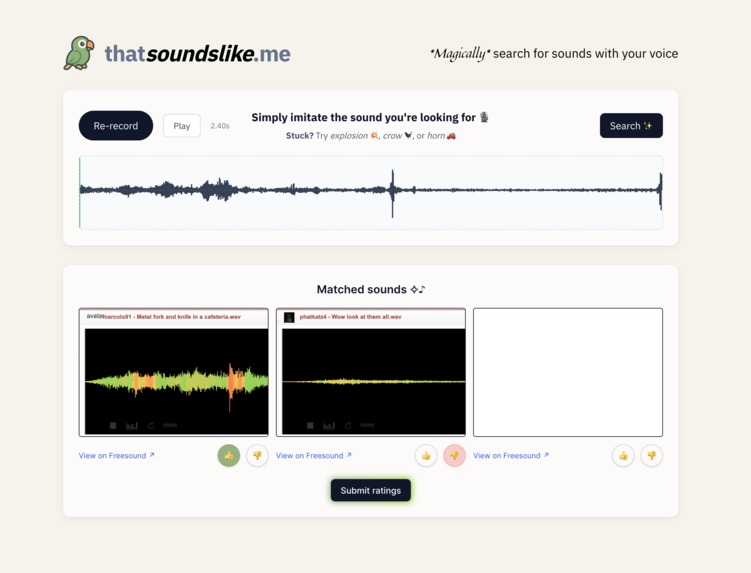
Task: Click the time readout in Metal fork player
Action: coord(170,425)
